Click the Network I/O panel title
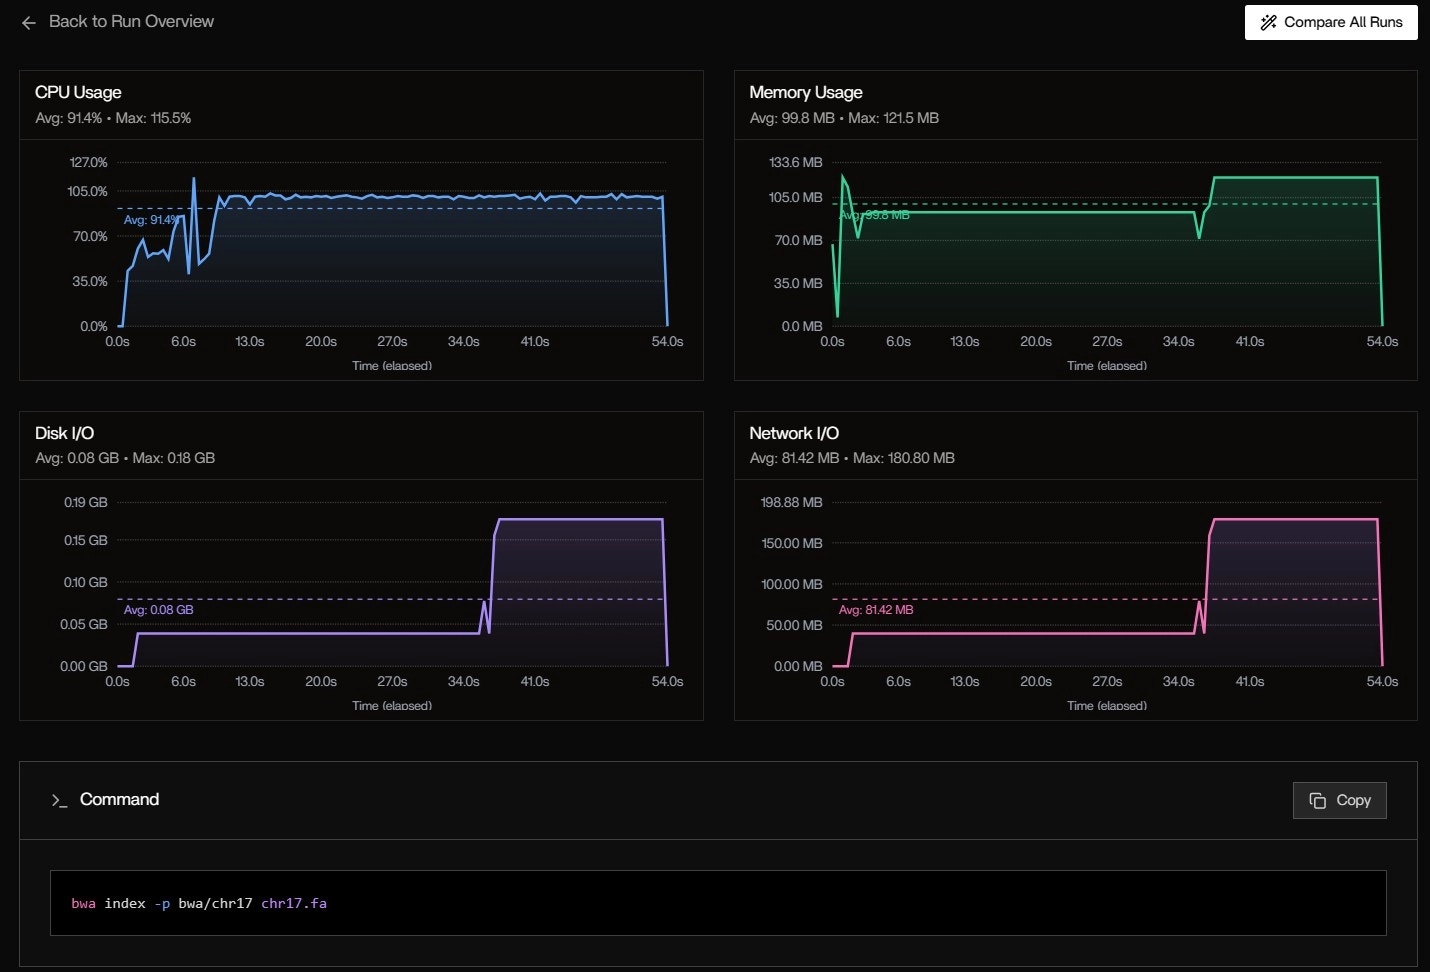The width and height of the screenshot is (1430, 972). click(x=794, y=433)
